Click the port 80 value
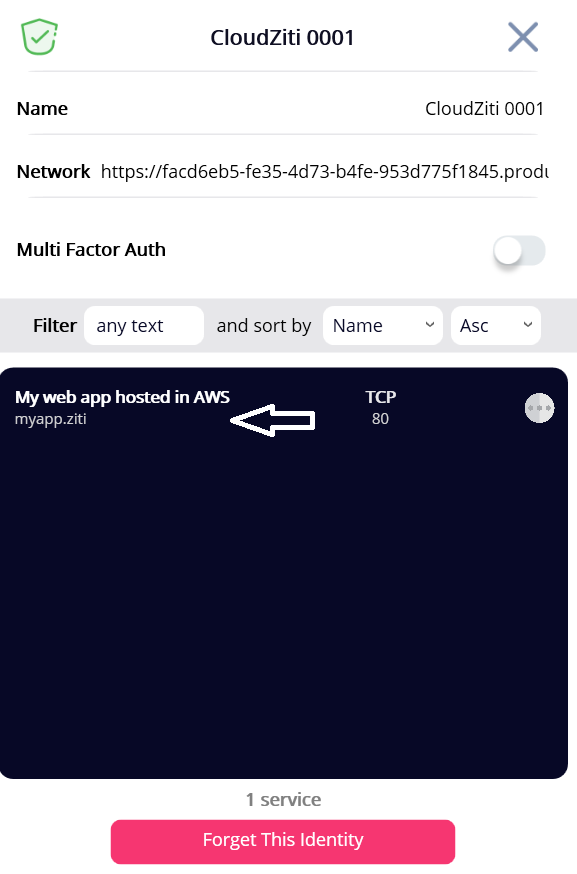 [x=380, y=419]
